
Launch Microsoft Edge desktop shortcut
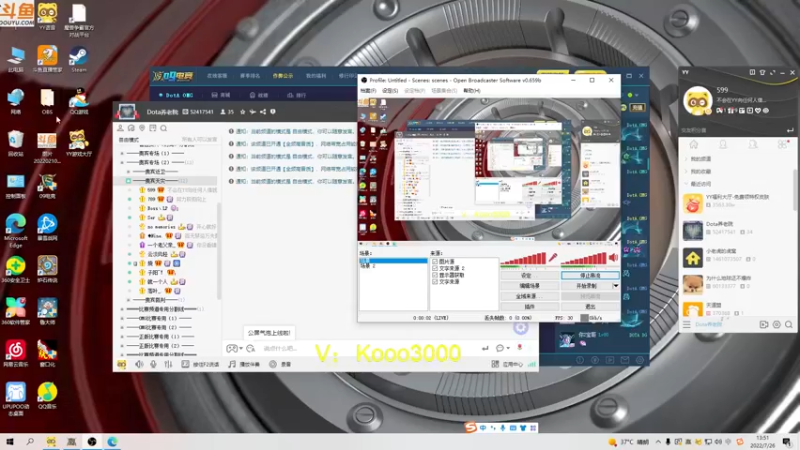coord(16,230)
